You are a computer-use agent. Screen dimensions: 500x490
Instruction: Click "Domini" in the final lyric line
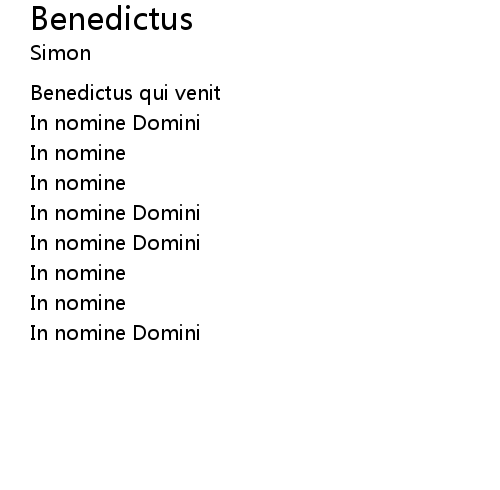[x=167, y=333]
